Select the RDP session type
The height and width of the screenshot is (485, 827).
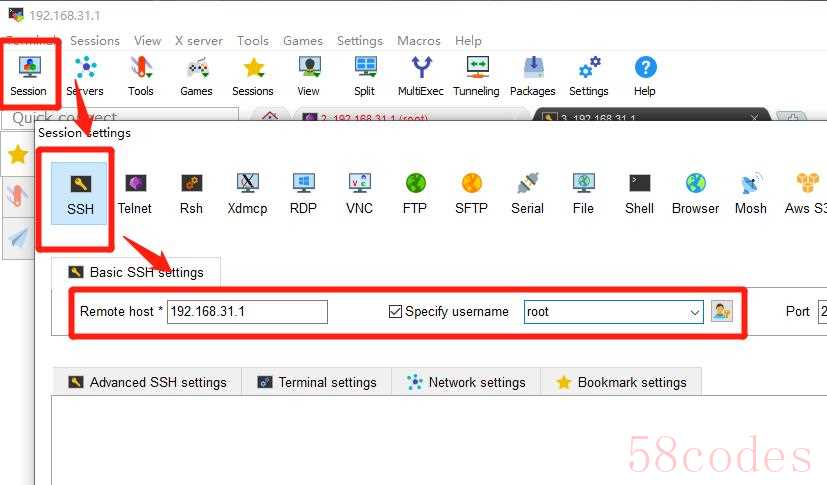[x=303, y=193]
